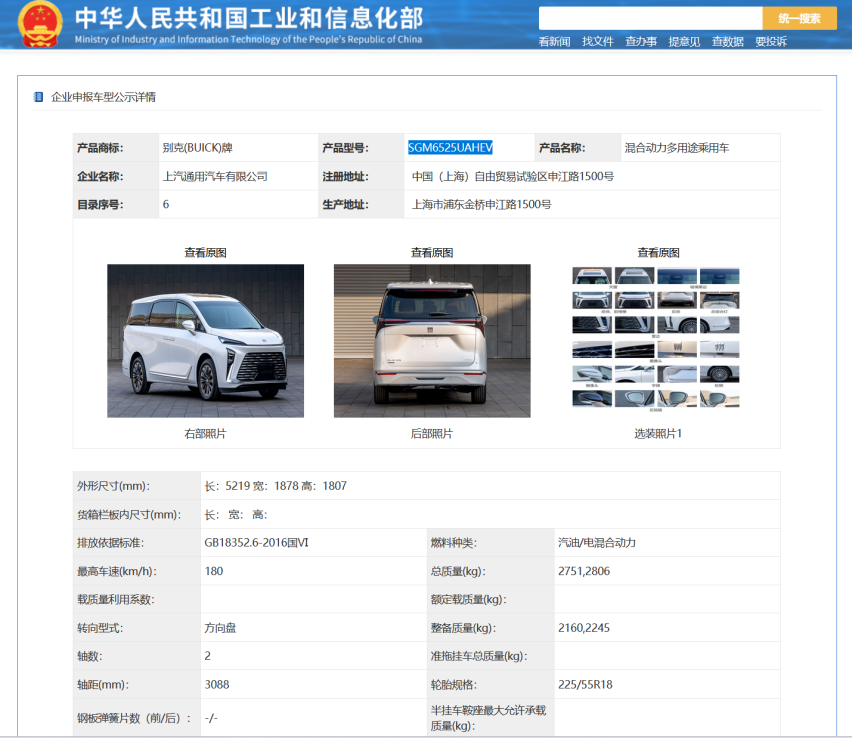Click the ministry title 中华人民共和国工业和信息化部
Viewport: 852px width, 738px height.
(248, 18)
